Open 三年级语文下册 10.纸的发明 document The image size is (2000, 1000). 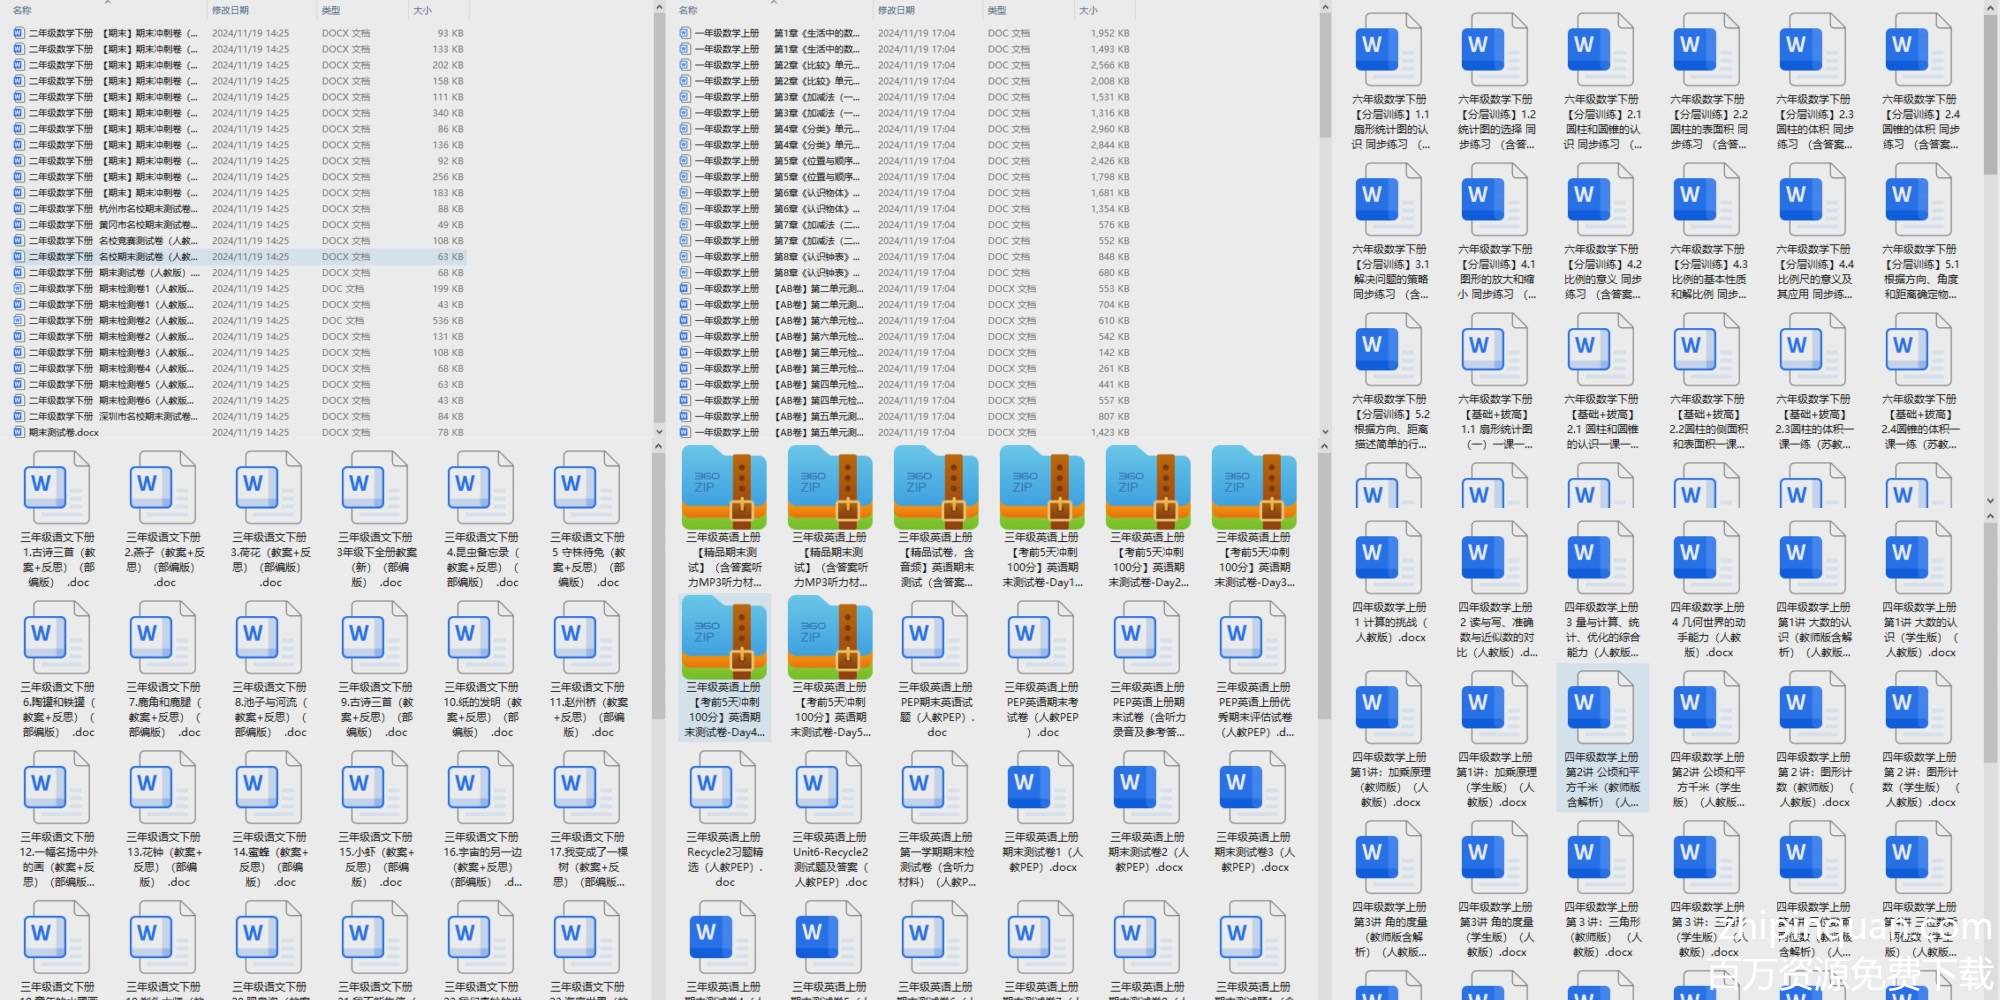coord(482,640)
